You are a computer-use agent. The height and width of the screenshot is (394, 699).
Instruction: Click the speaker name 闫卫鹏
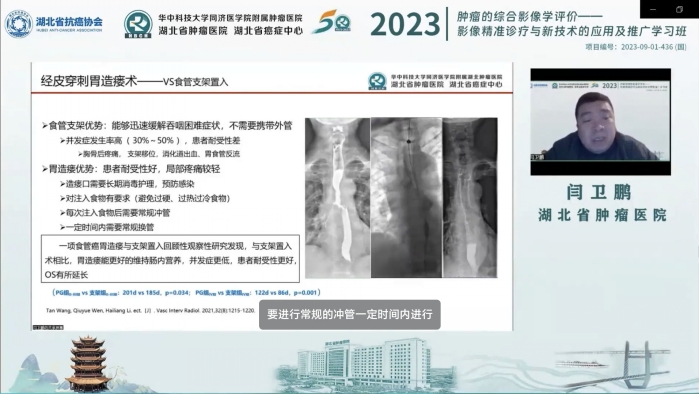tap(599, 193)
